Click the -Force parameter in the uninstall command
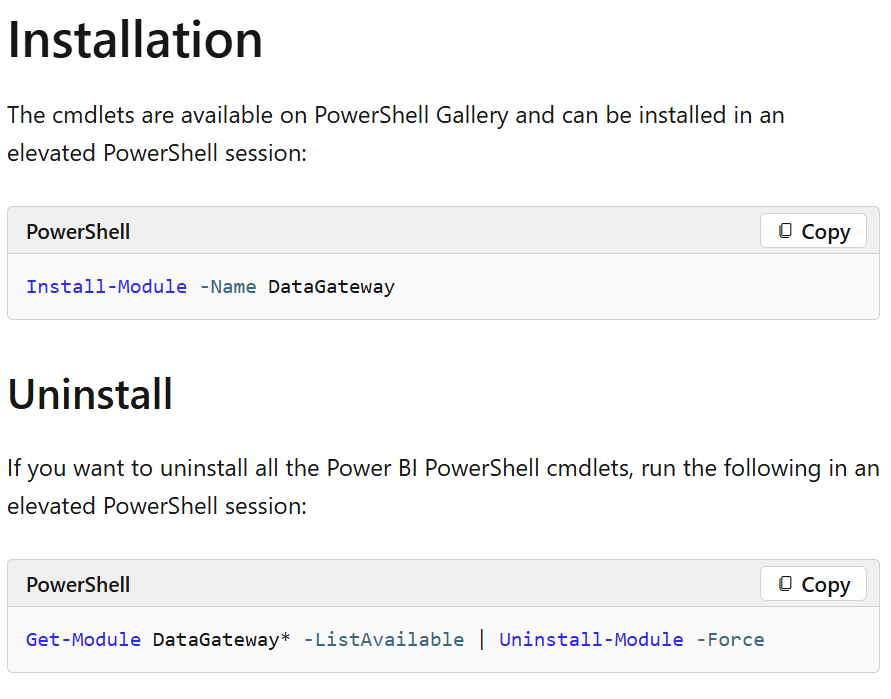Viewport: 891px width, 699px height. (730, 639)
